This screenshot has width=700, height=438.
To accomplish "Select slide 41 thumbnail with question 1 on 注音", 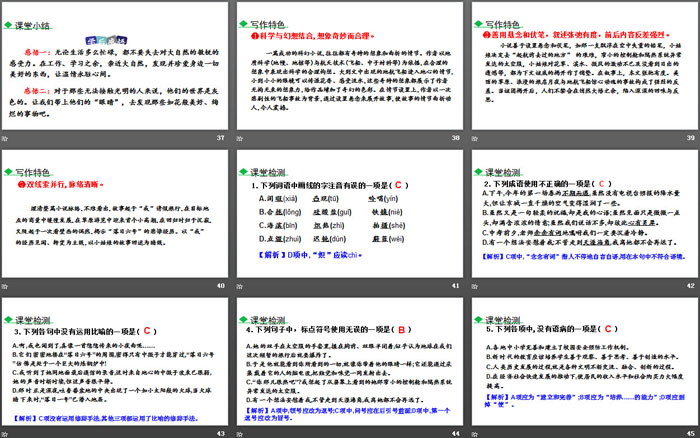I will click(350, 213).
